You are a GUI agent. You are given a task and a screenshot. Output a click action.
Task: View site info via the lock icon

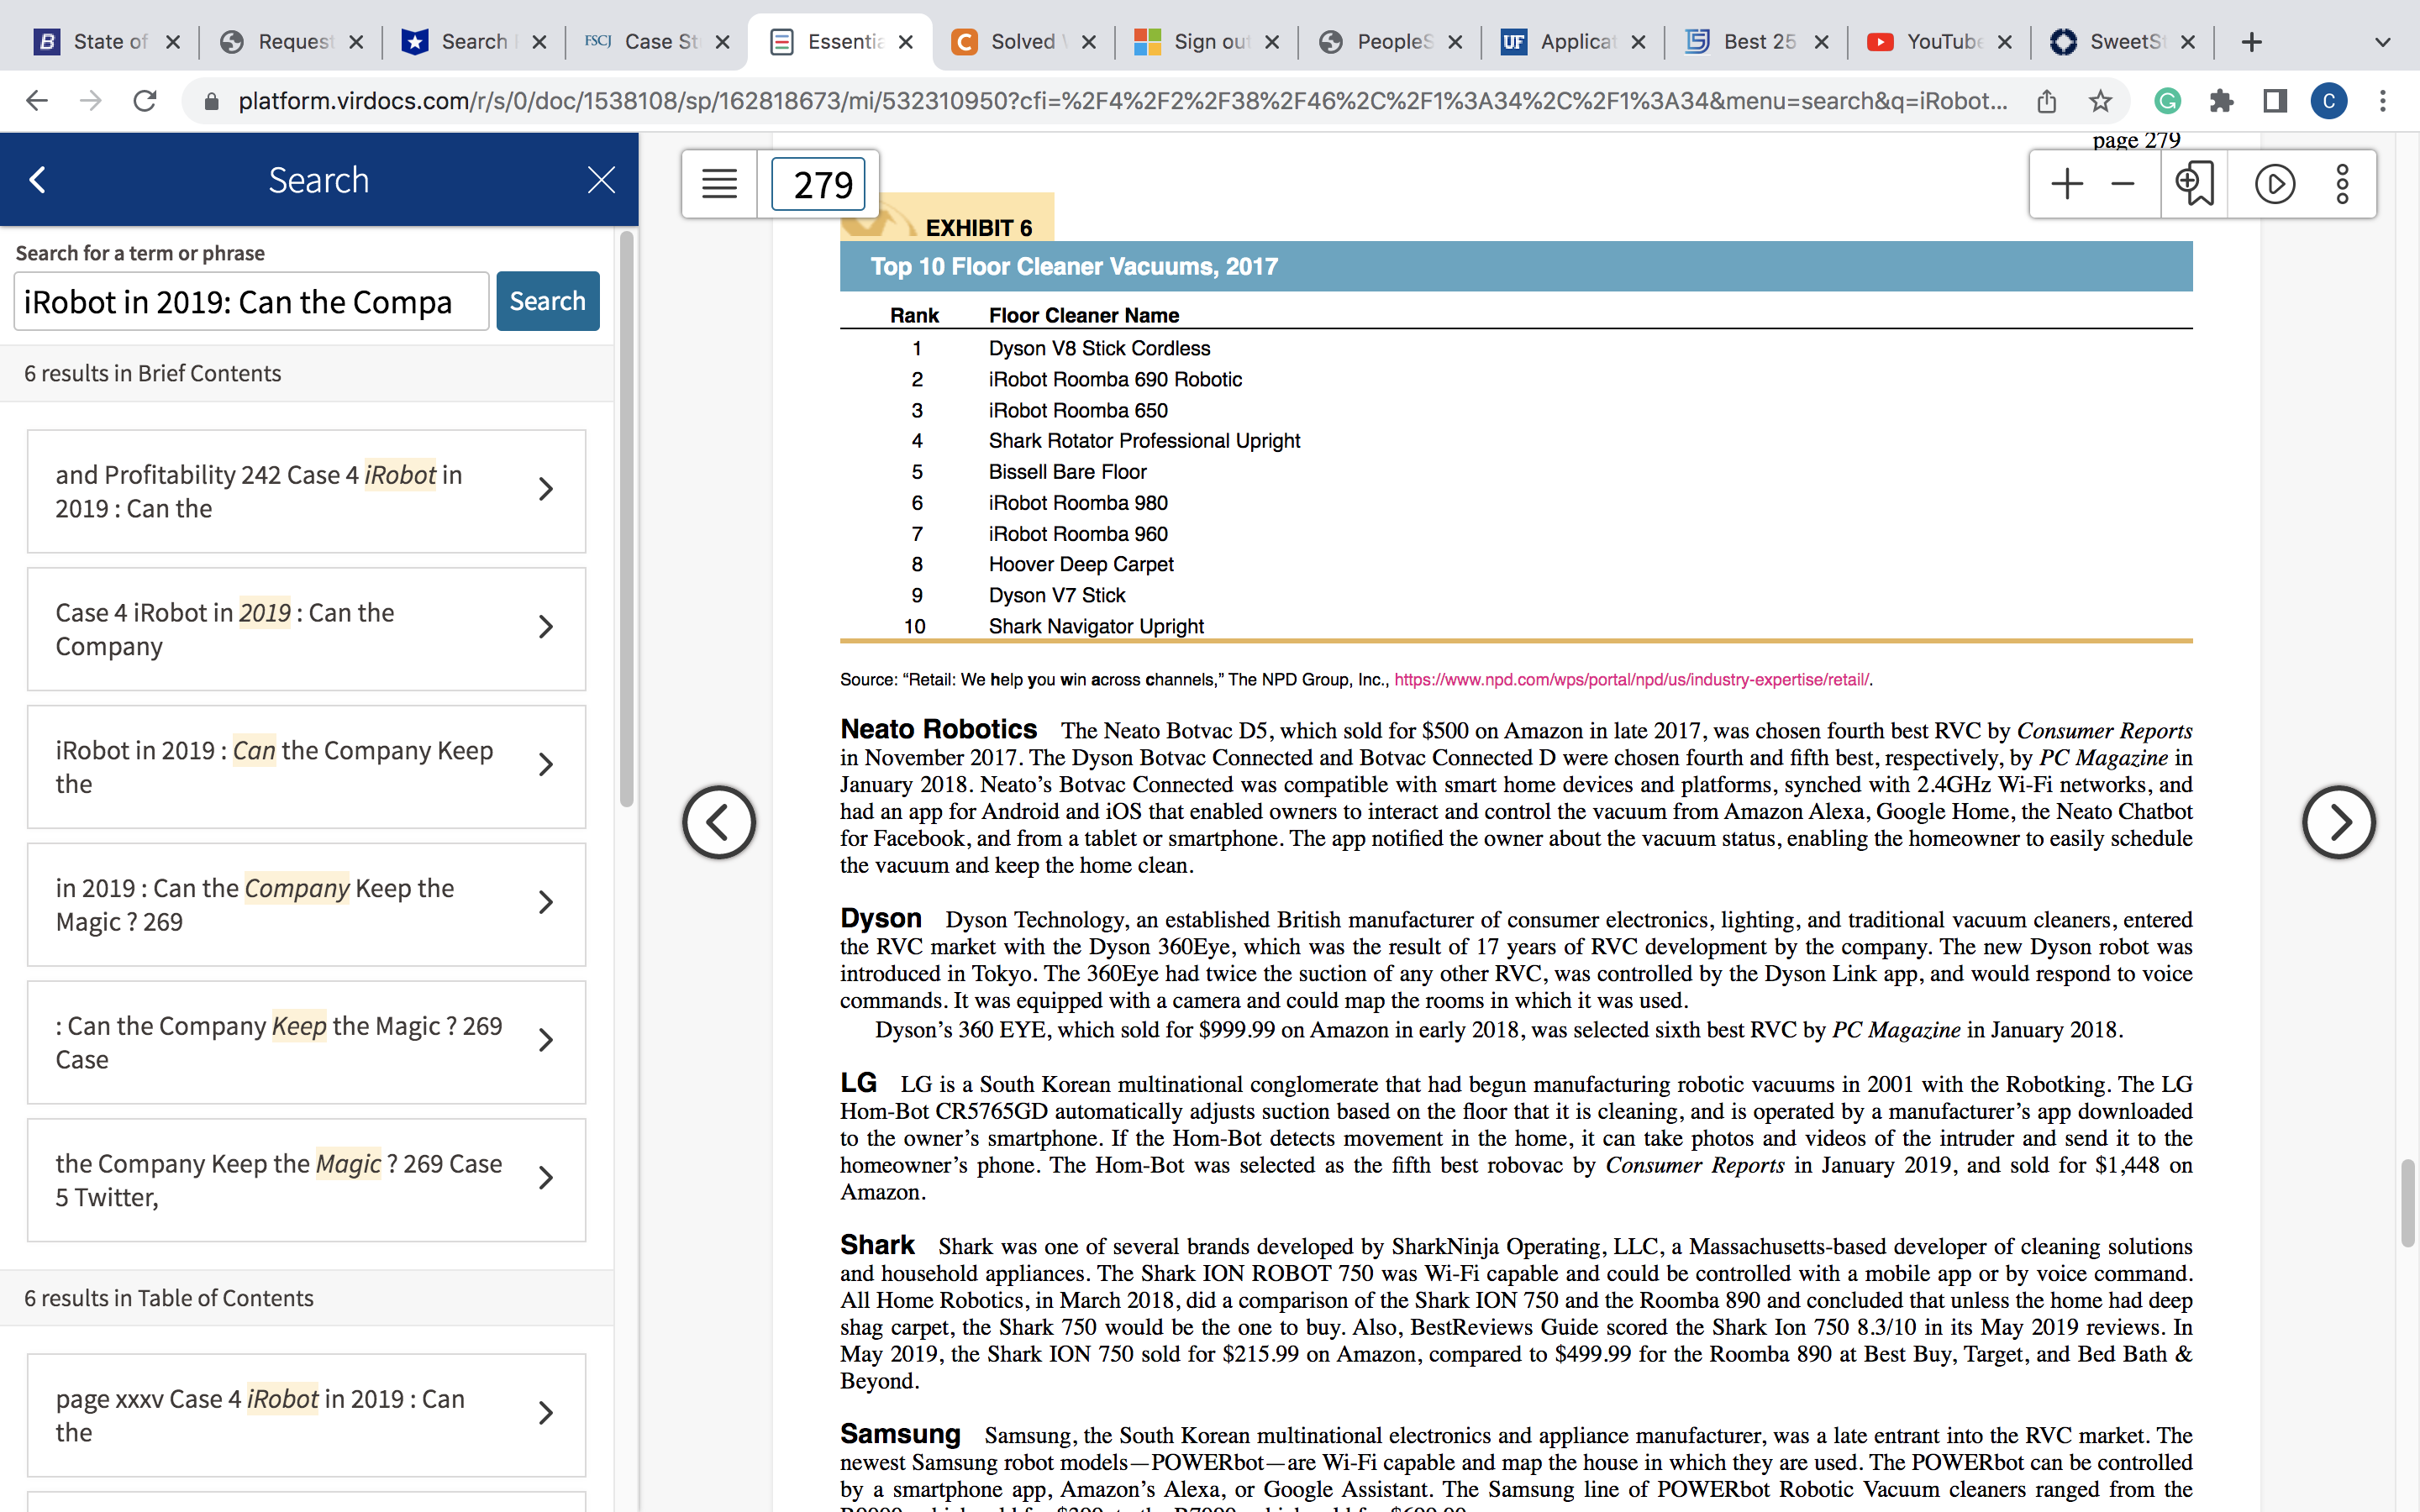pyautogui.click(x=211, y=101)
